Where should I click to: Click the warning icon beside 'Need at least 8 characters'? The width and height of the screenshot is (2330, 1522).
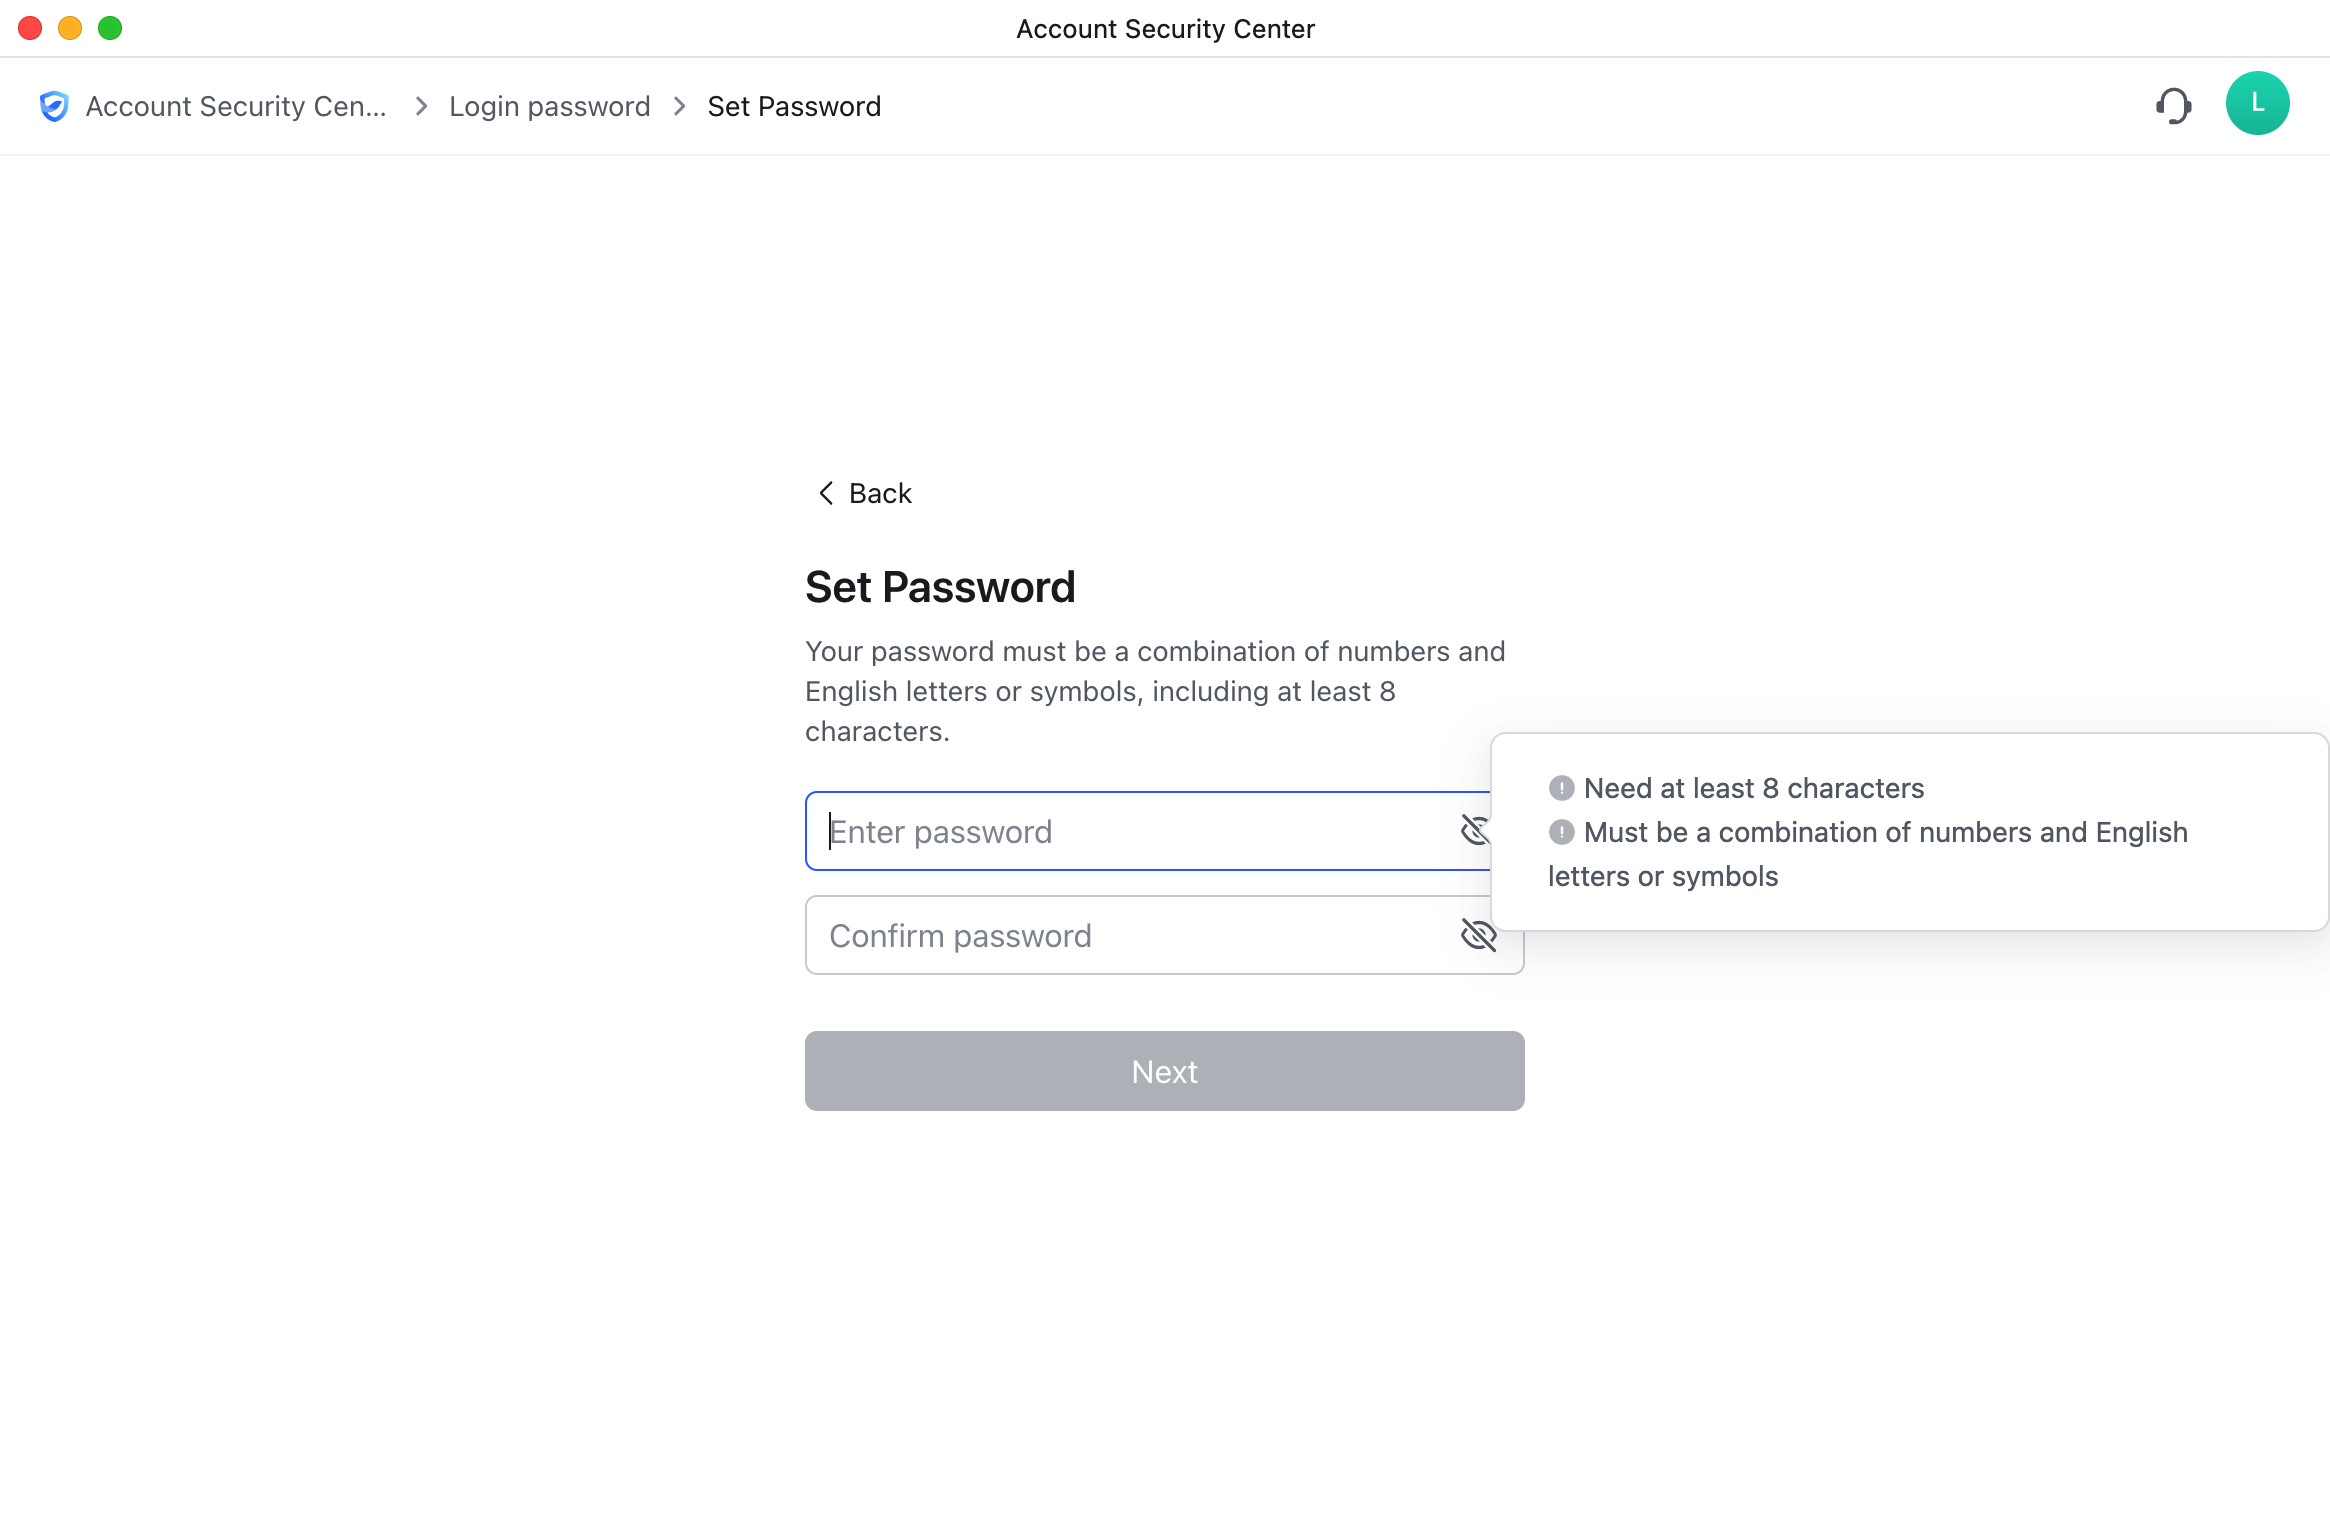(x=1562, y=788)
